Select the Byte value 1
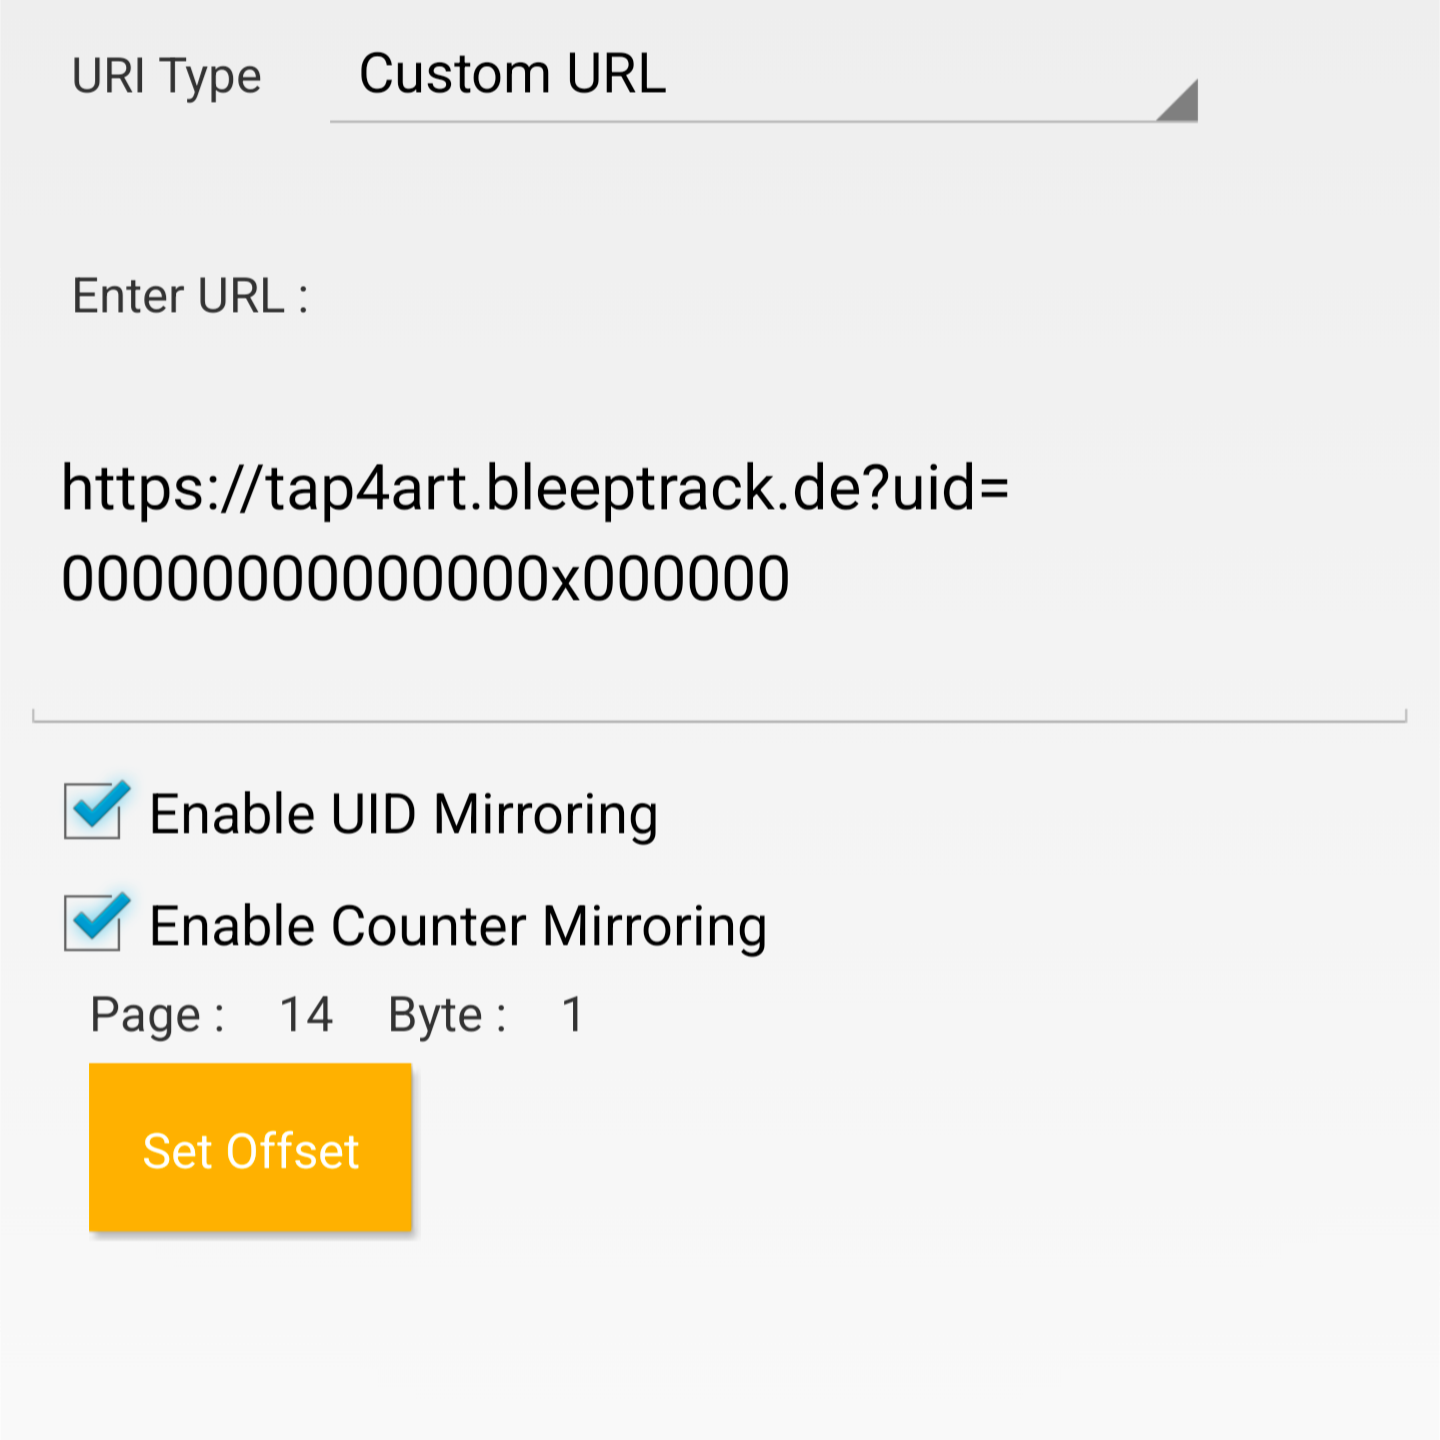Viewport: 1440px width, 1440px height. [x=573, y=1015]
